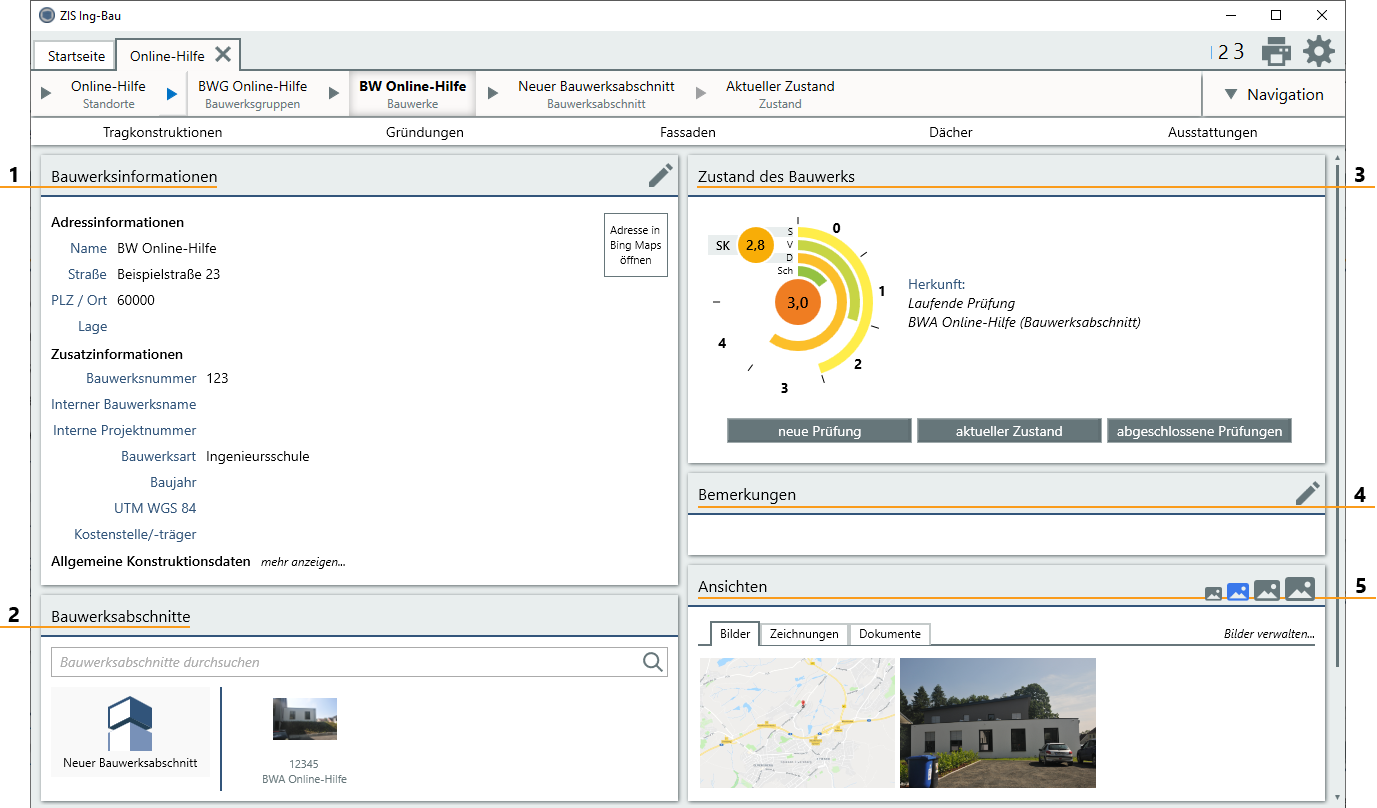Click the magnifier icon in Bauwerksabschnitte search

click(x=653, y=661)
